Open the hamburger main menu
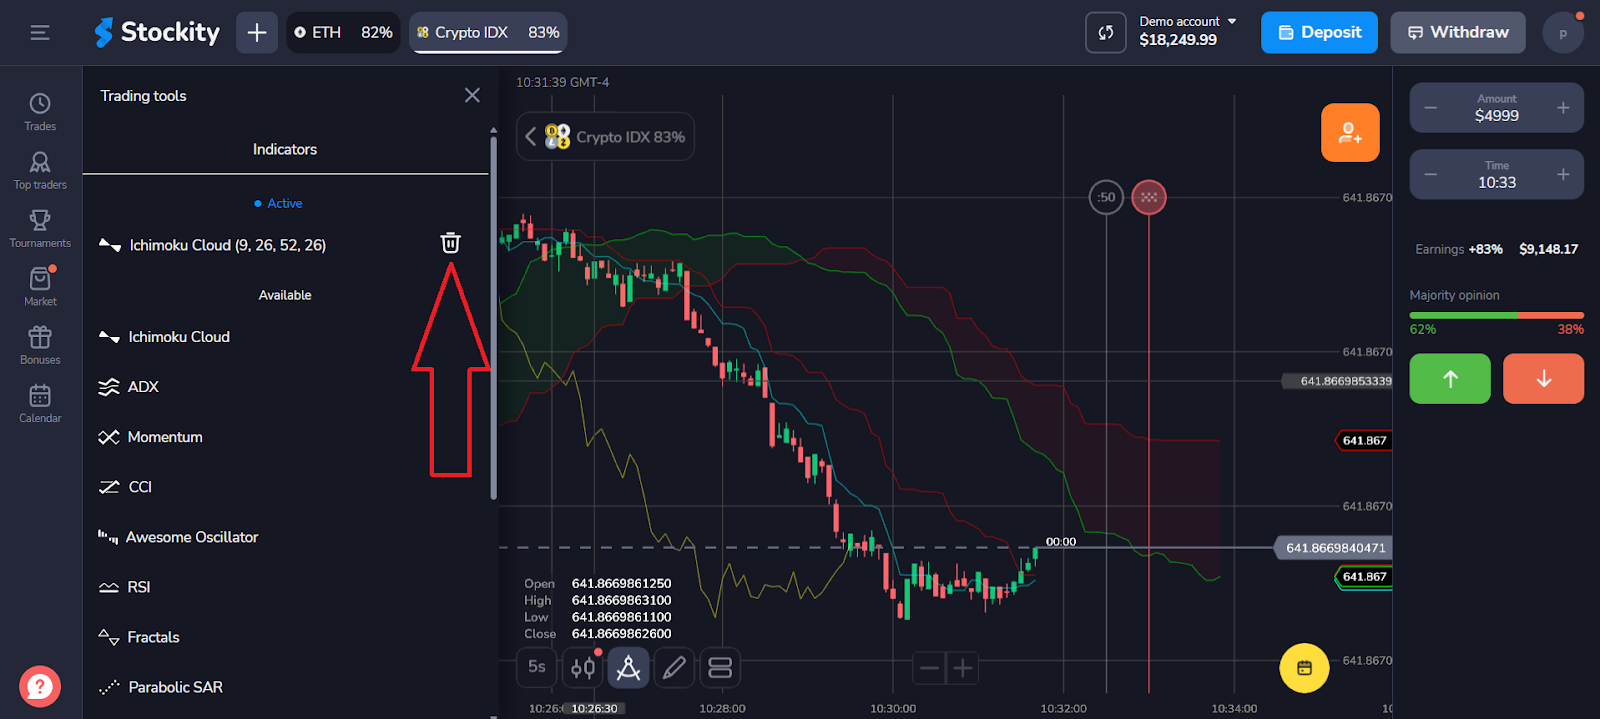This screenshot has height=719, width=1600. coord(40,33)
